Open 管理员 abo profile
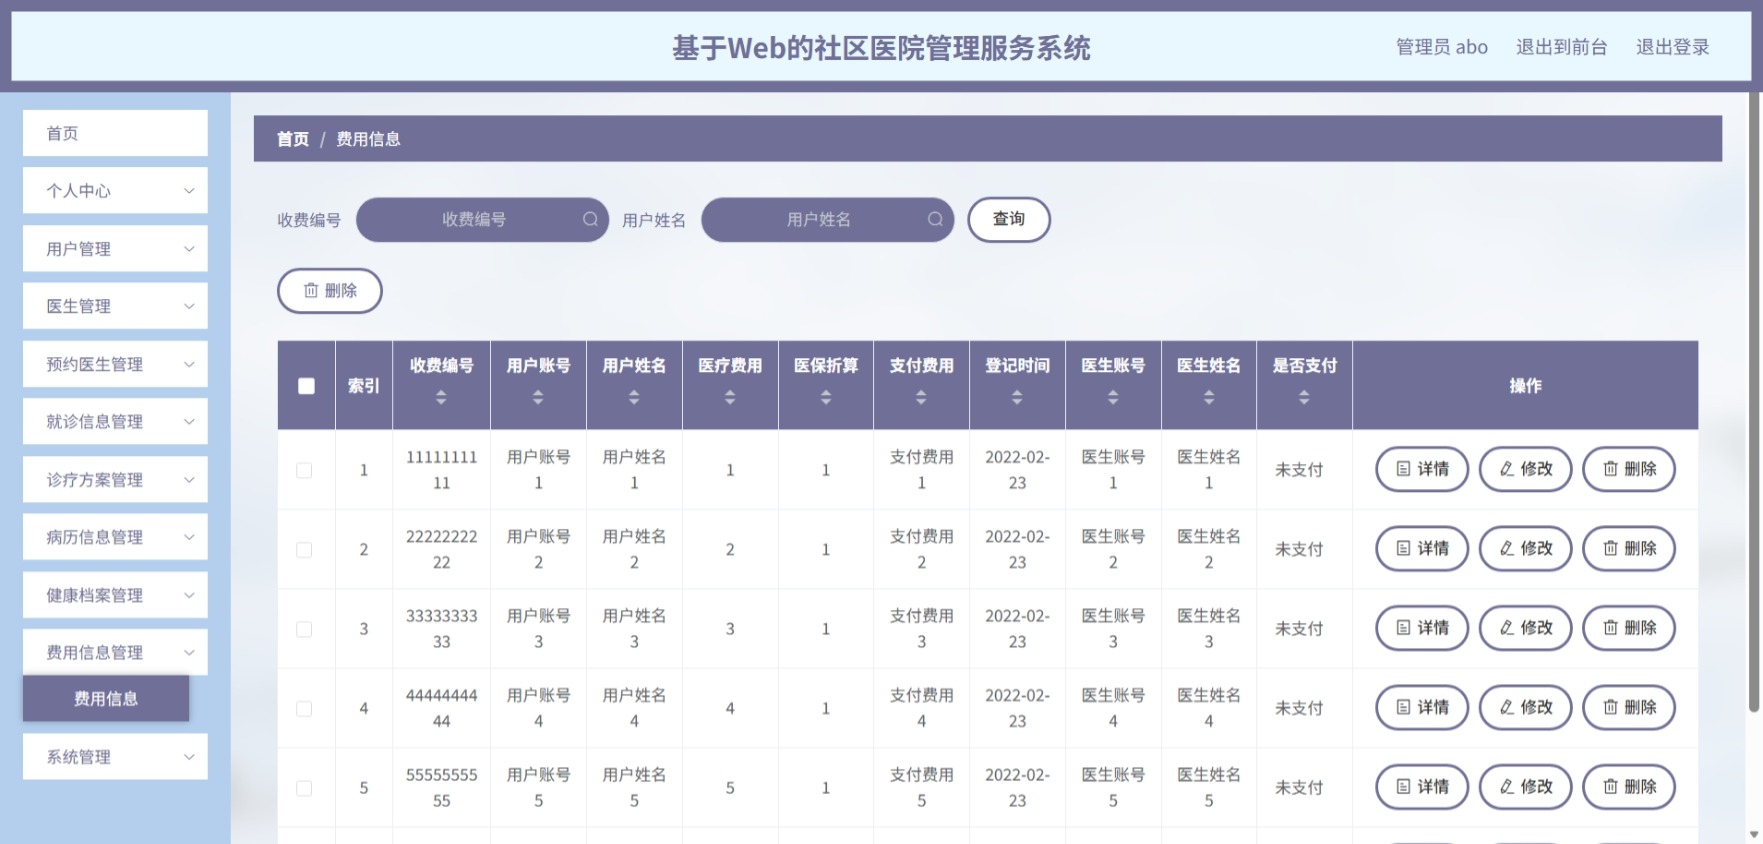 (1441, 47)
